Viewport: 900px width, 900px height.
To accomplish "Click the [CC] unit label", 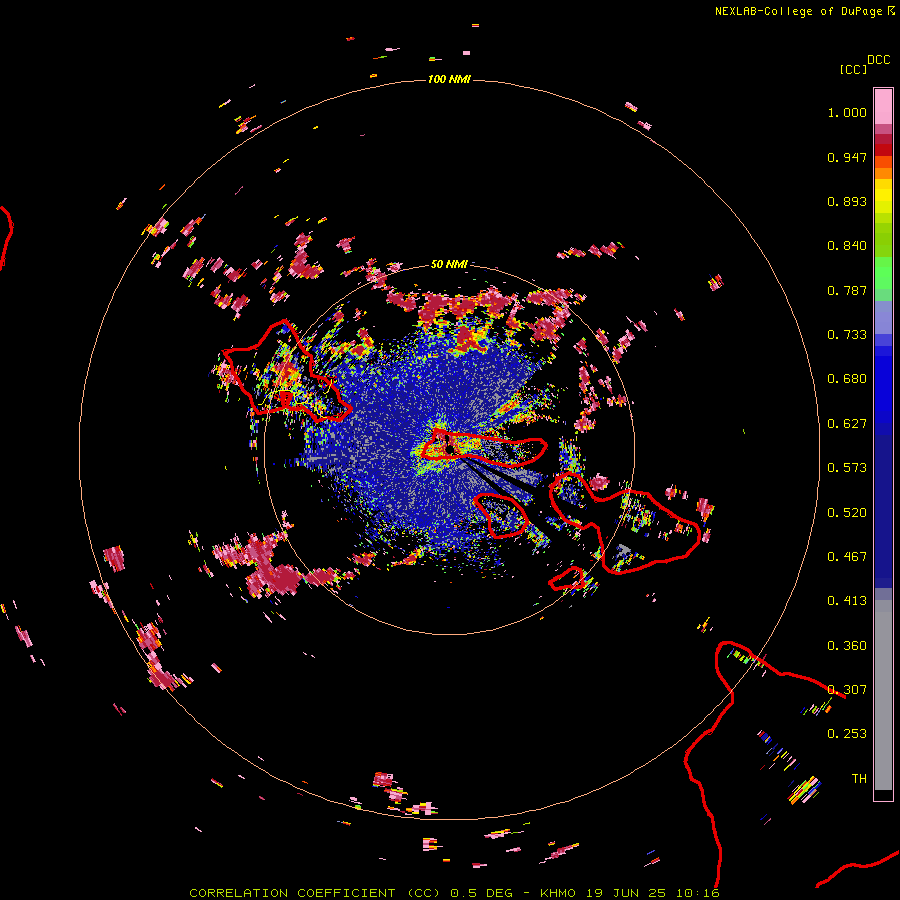I will [853, 69].
